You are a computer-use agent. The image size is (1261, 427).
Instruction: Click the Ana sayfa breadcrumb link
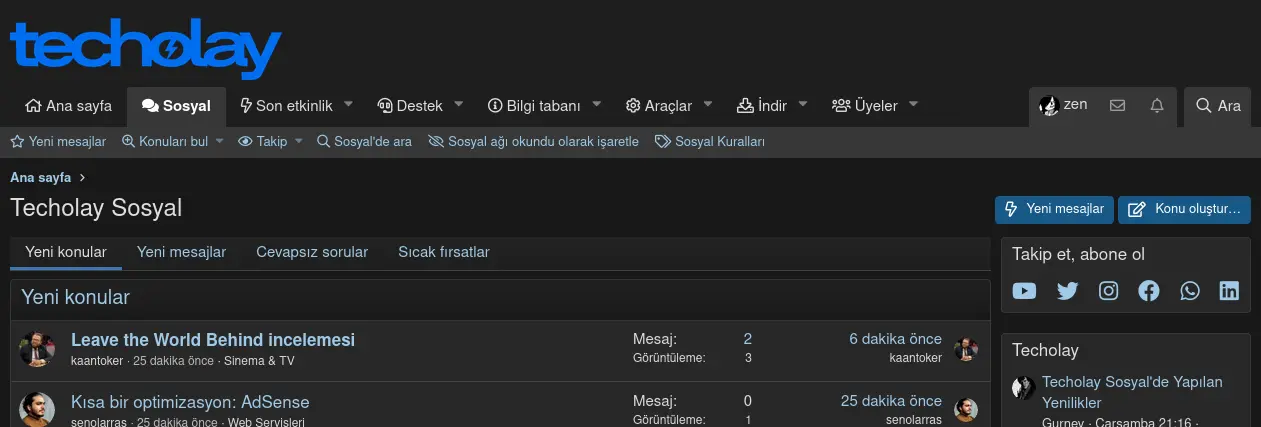(41, 178)
